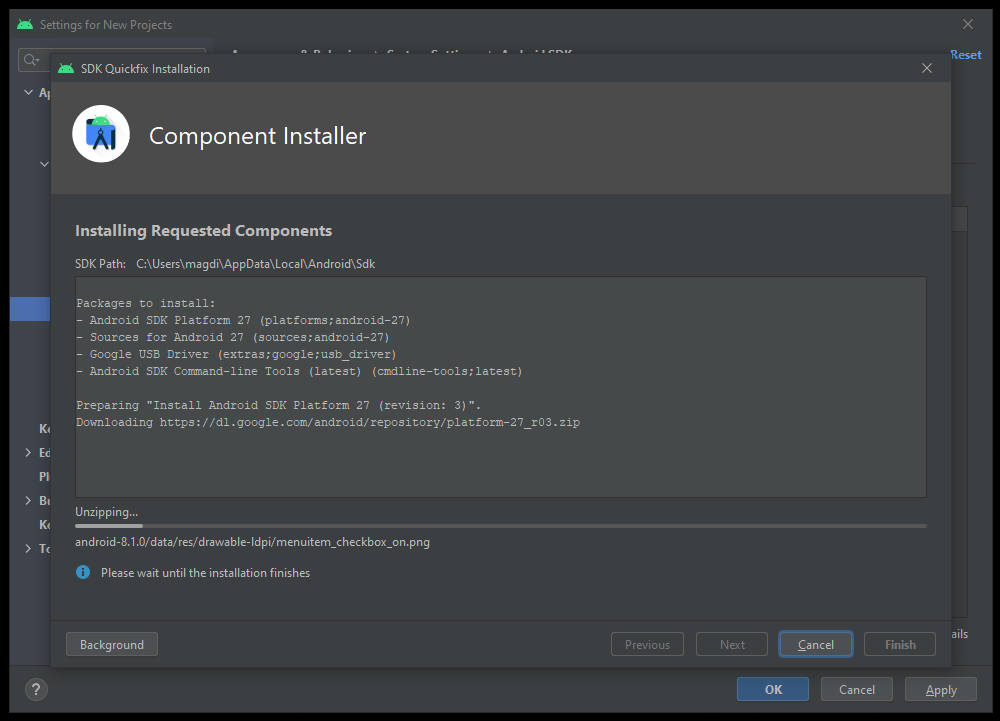Click the Reset link in Settings window
This screenshot has width=1000, height=721.
tap(966, 55)
